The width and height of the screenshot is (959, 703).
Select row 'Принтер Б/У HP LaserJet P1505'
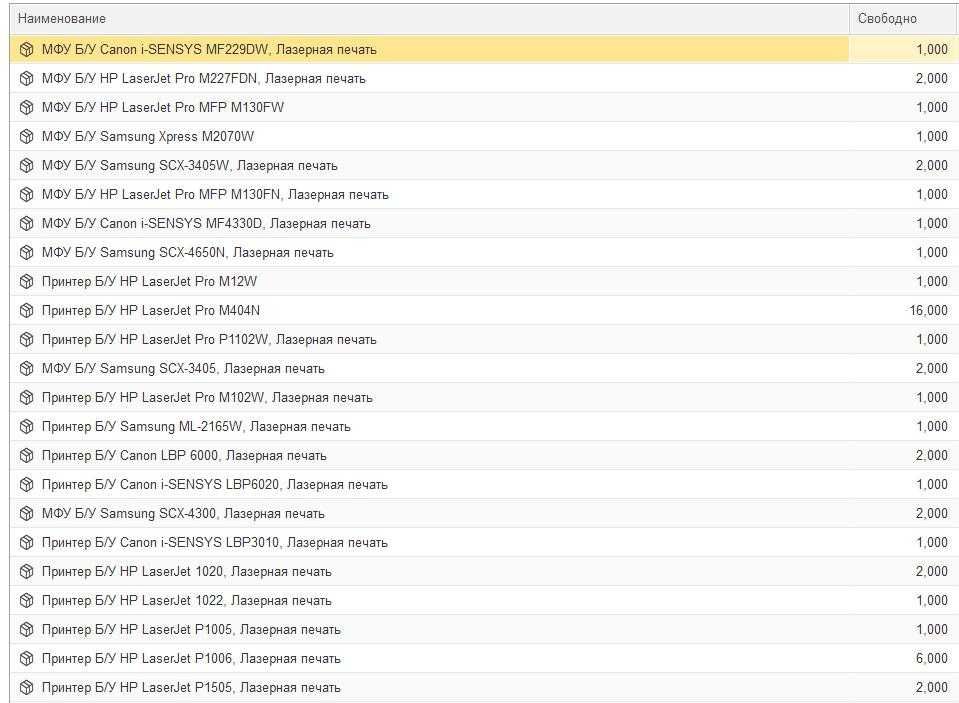(484, 688)
